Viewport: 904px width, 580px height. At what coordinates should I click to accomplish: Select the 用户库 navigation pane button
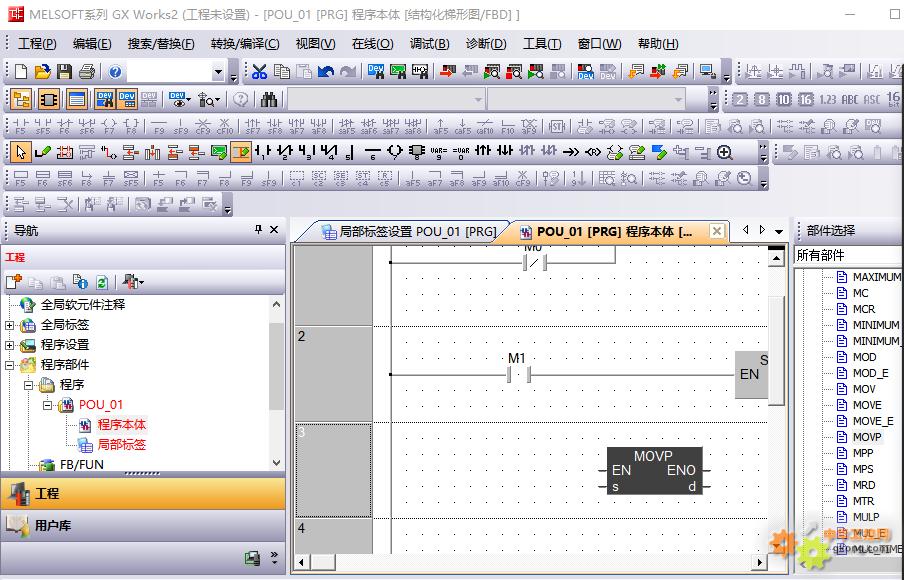[143, 525]
